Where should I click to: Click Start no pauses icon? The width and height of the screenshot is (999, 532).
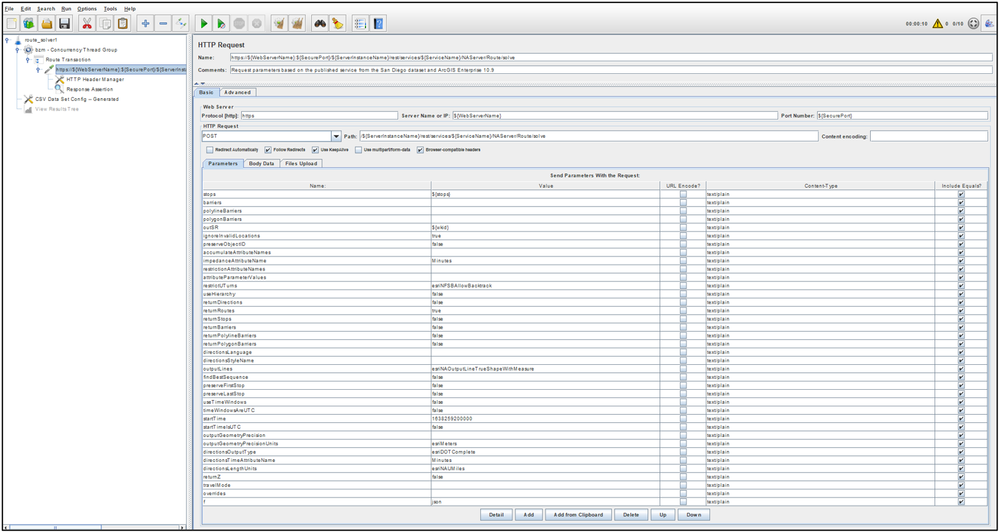pyautogui.click(x=221, y=24)
